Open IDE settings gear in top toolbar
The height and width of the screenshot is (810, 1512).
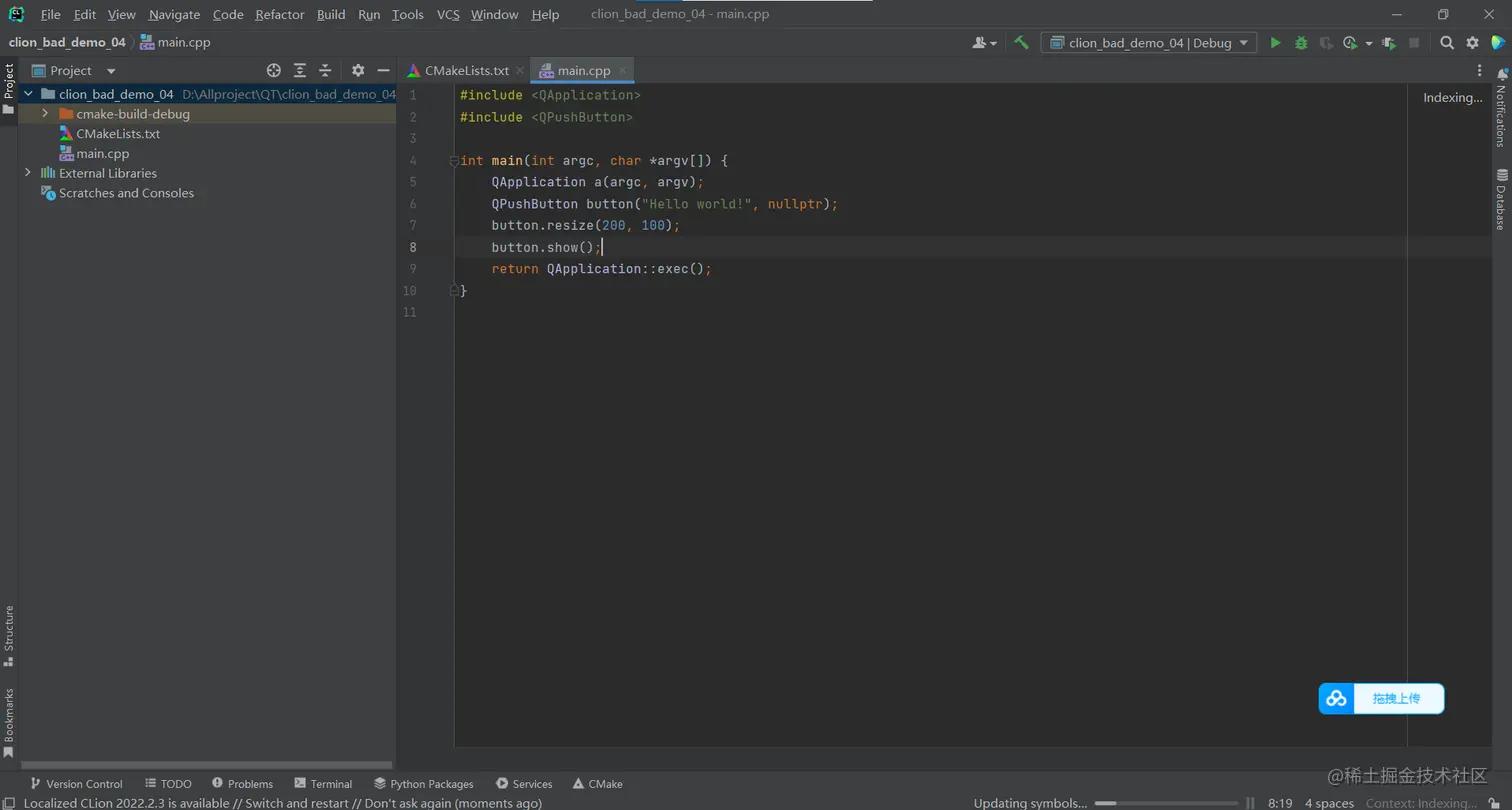pyautogui.click(x=1472, y=43)
